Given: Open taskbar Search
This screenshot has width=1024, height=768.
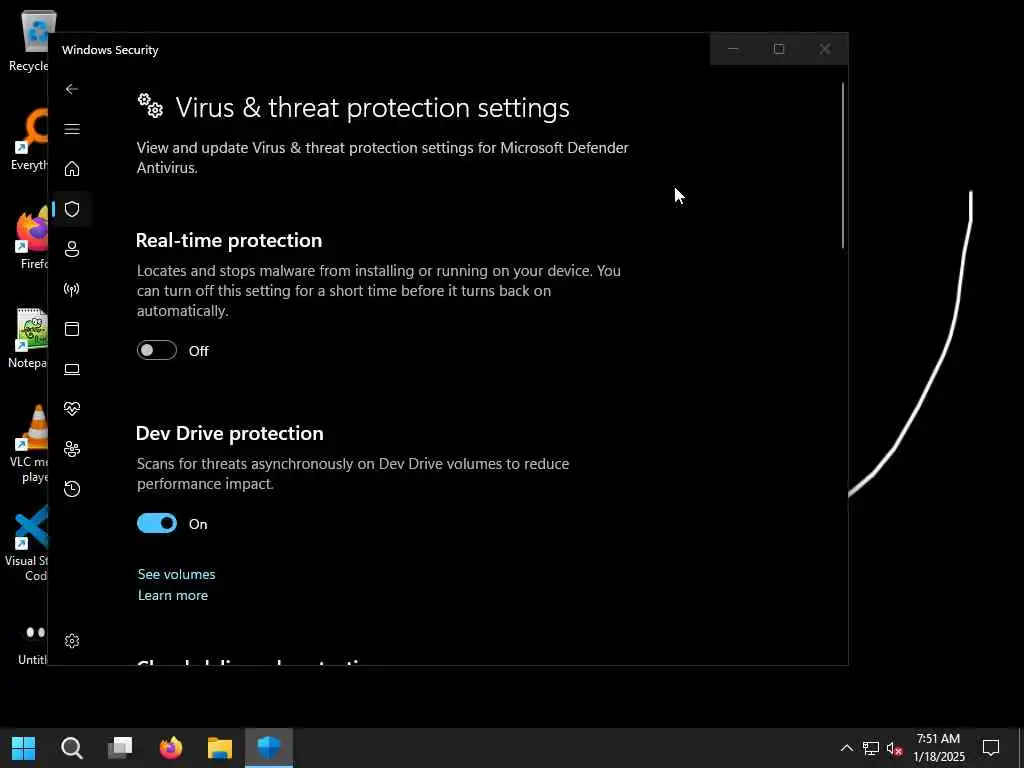Looking at the screenshot, I should coord(72,748).
